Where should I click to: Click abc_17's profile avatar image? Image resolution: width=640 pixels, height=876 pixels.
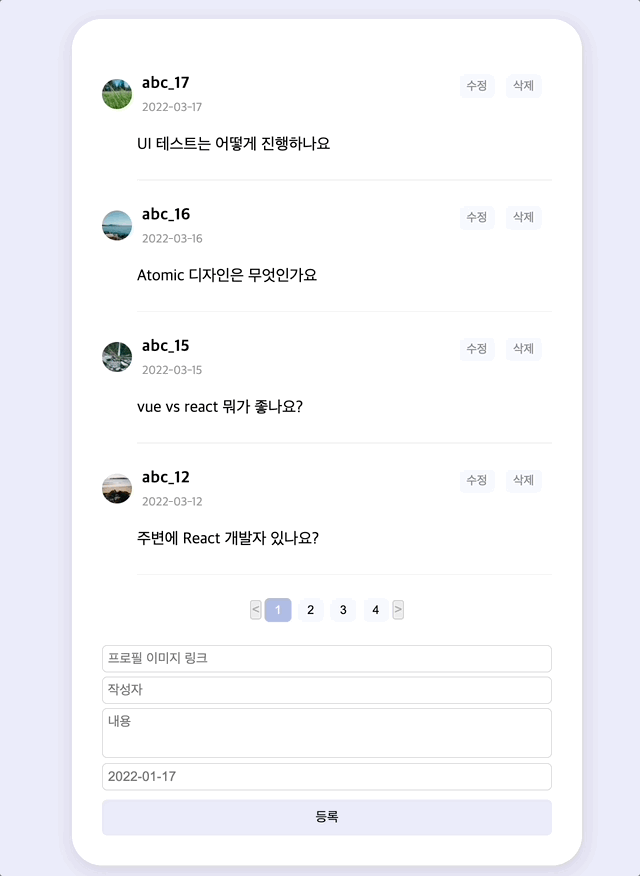pos(117,93)
